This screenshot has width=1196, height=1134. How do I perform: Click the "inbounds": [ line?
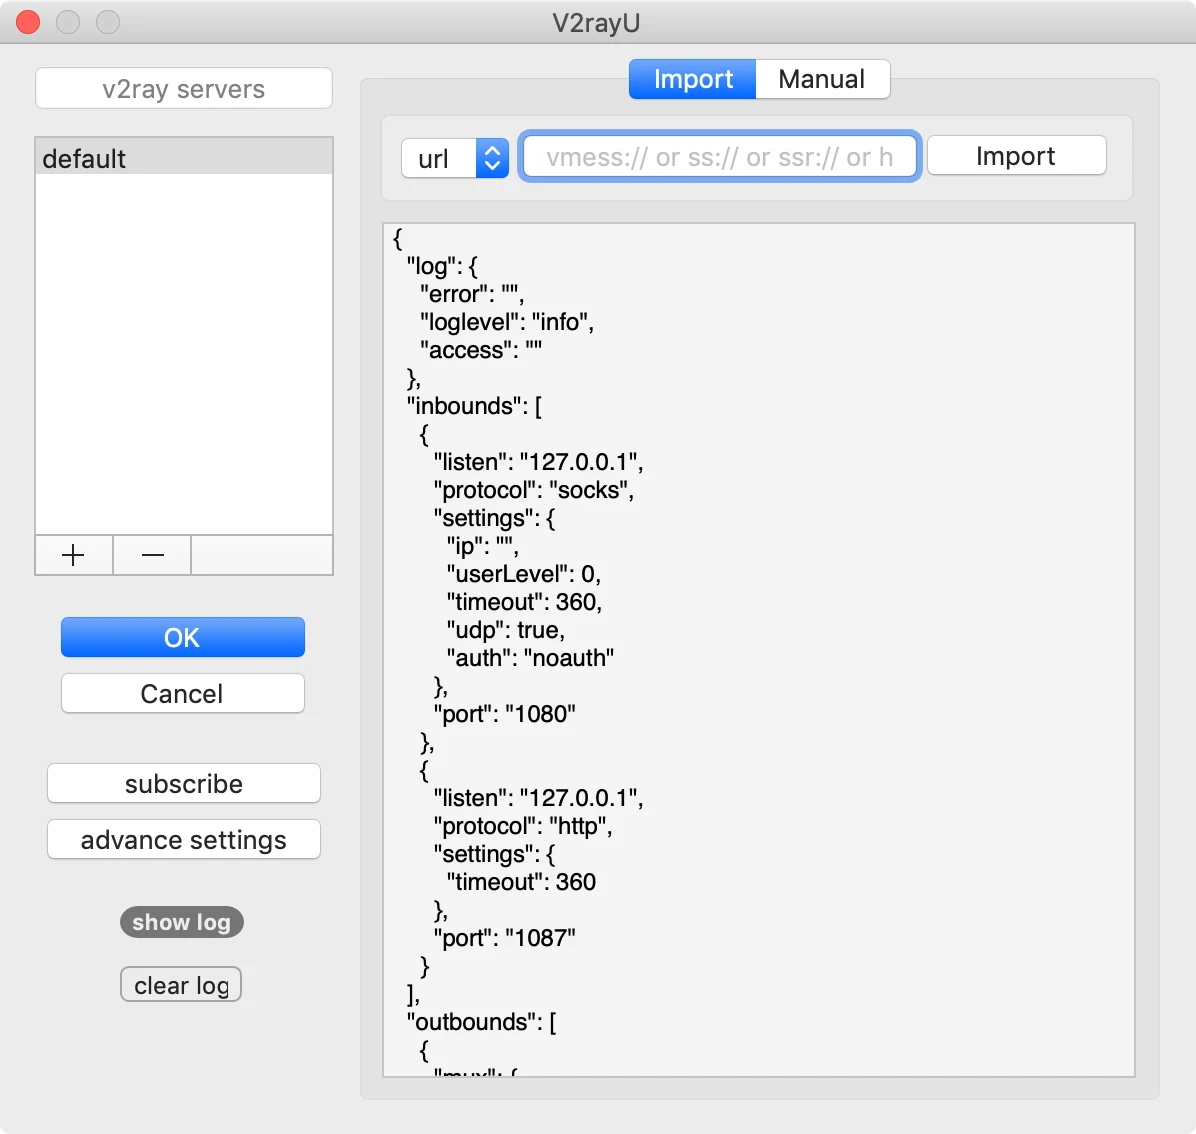click(x=474, y=406)
